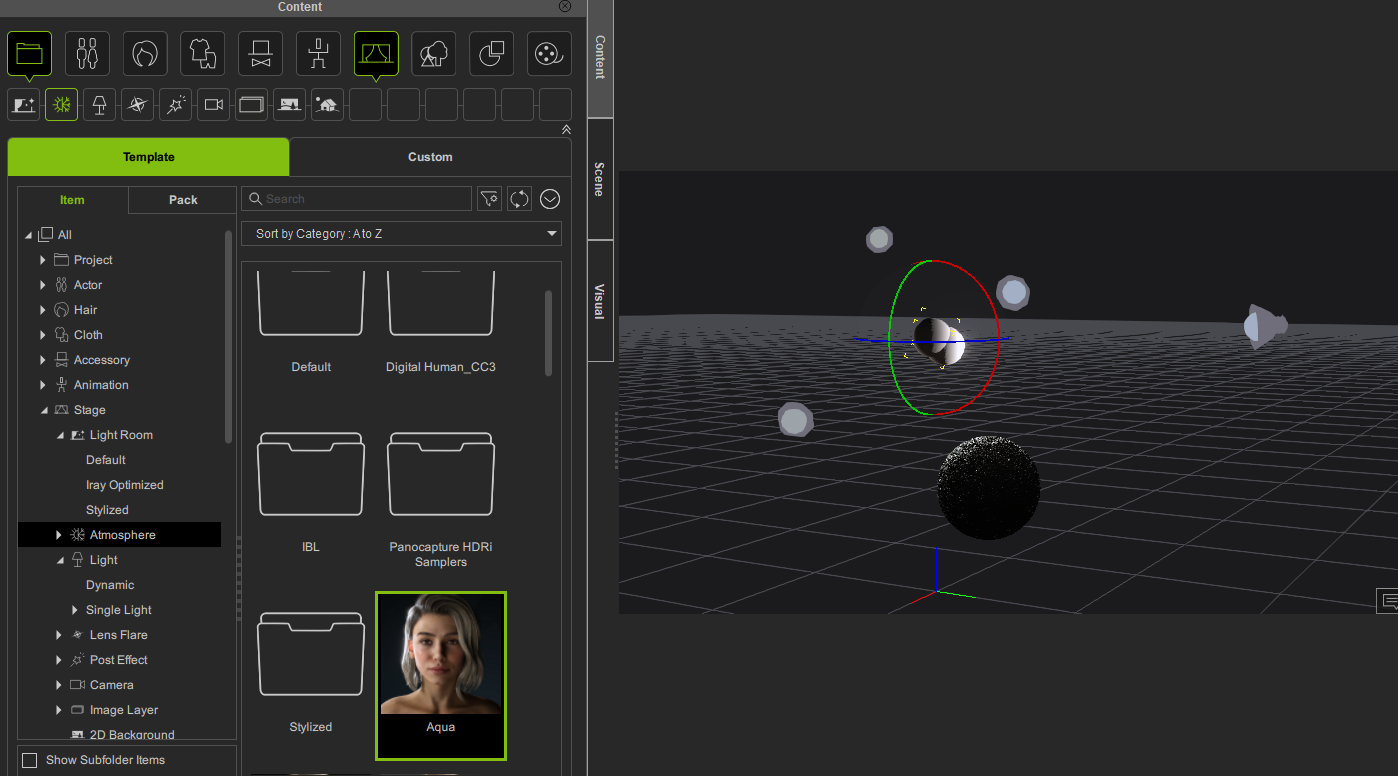Choose the Light Room subcategory icon
The image size is (1398, 776).
coord(24,104)
